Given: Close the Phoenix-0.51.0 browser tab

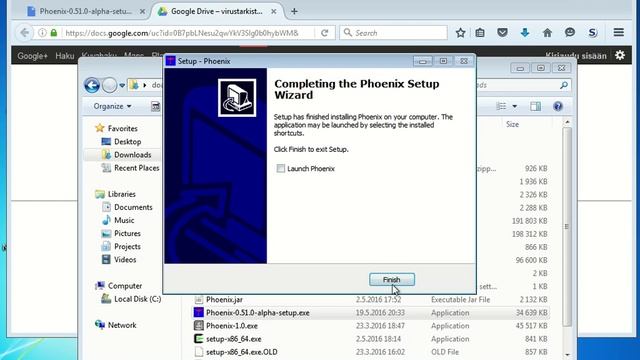Looking at the screenshot, I should [x=142, y=11].
